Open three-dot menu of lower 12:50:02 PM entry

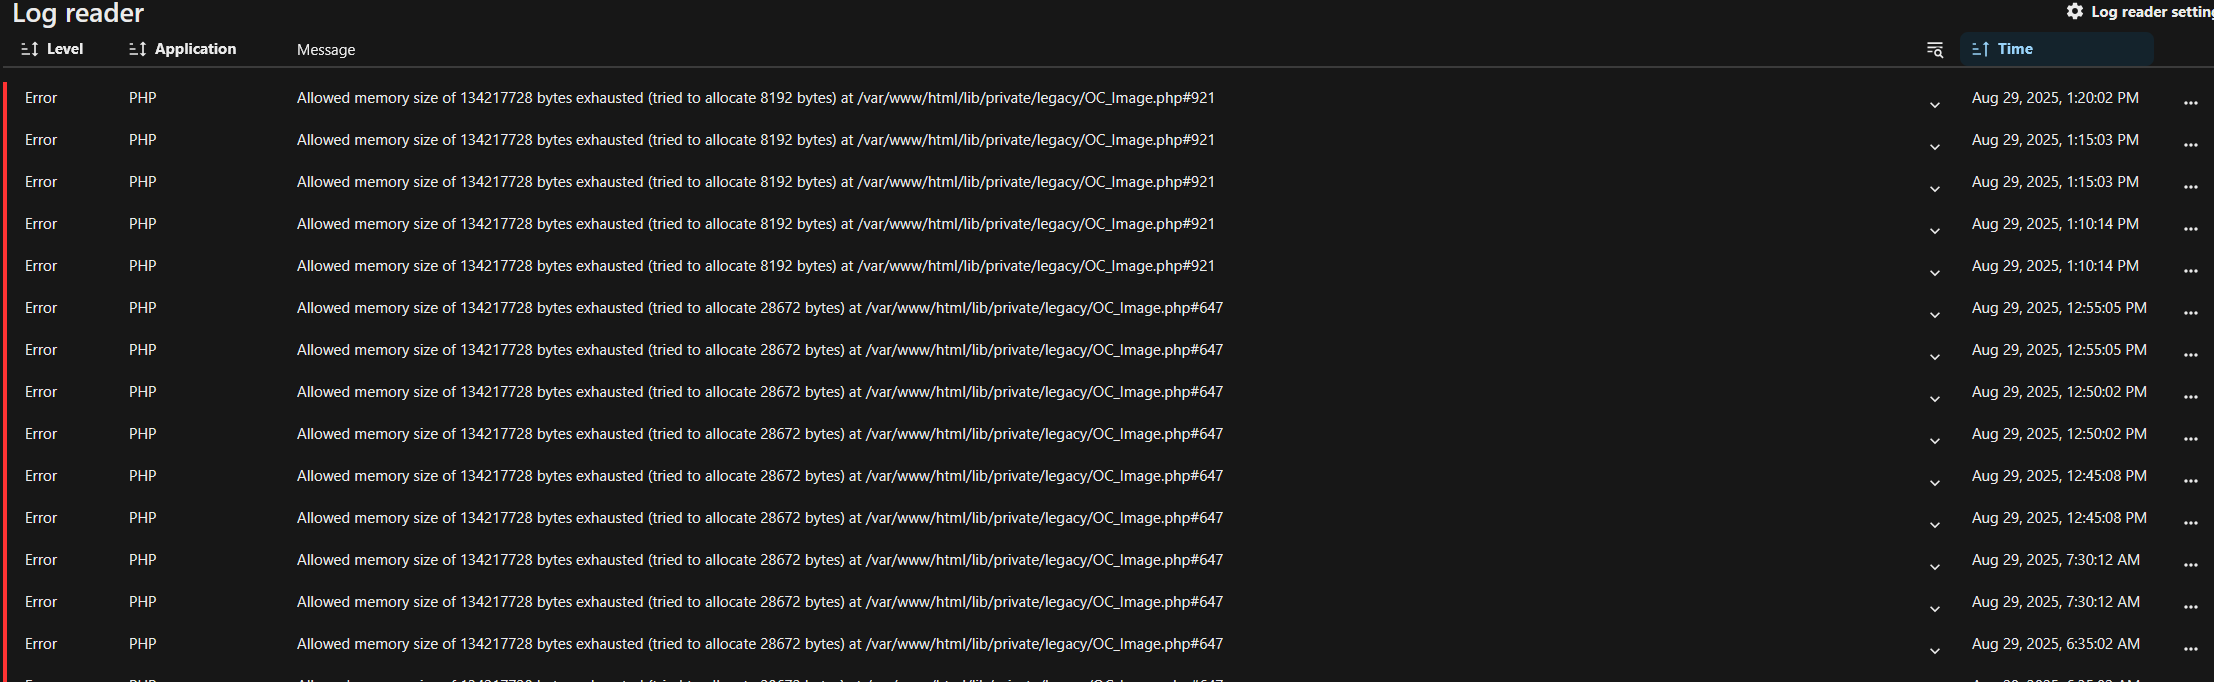tap(2191, 439)
